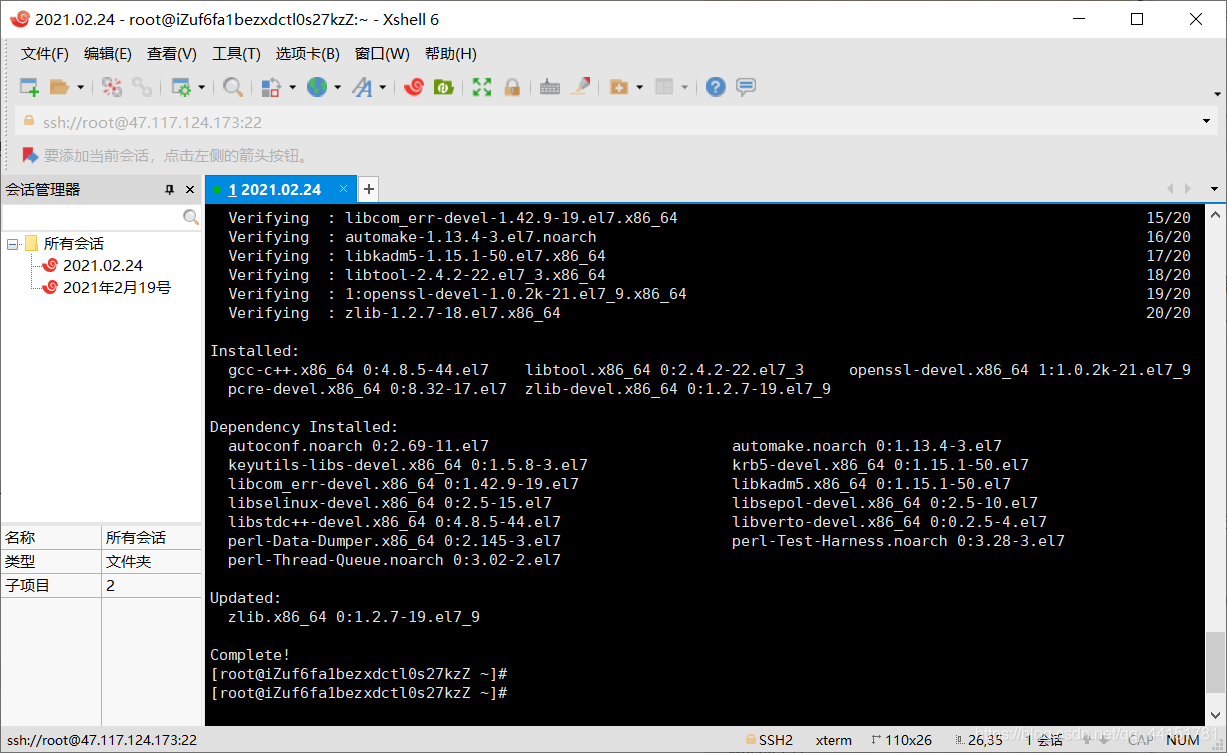Open the color scheme toolbar icon
1227x753 pixels.
pos(271,87)
